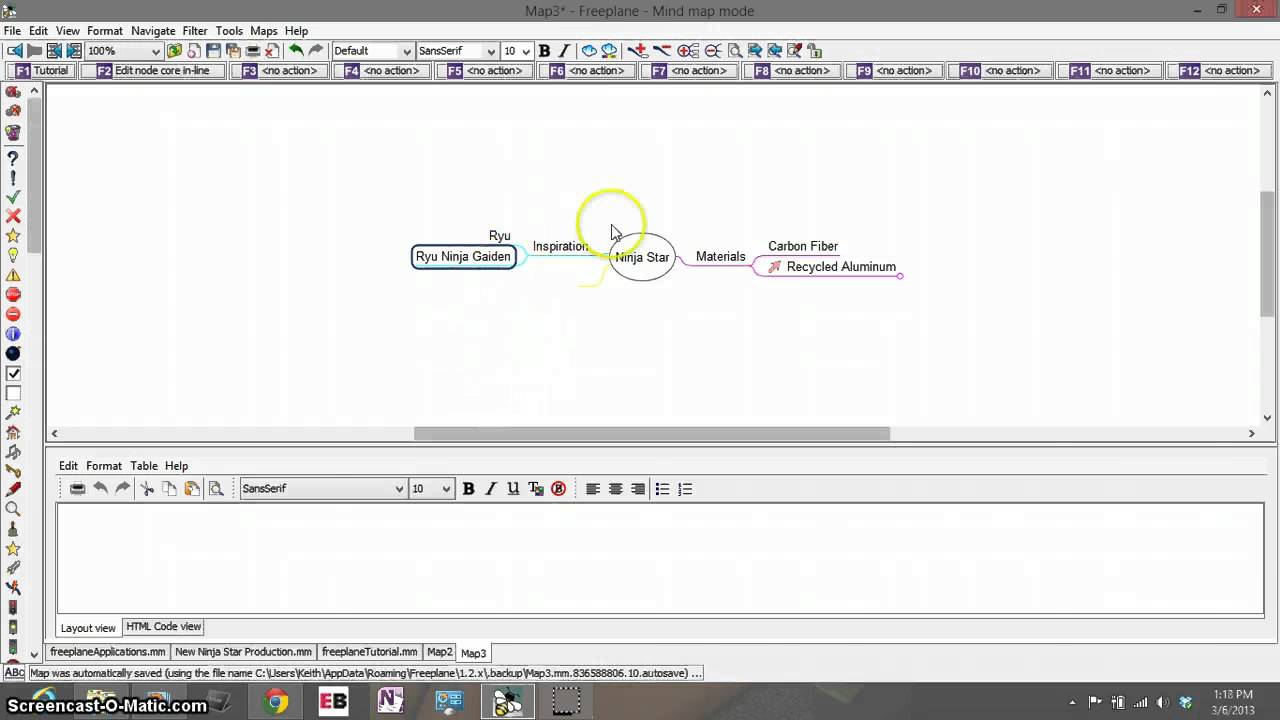This screenshot has height=720, width=1280.
Task: Click the F1 Tutorial button
Action: [41, 71]
